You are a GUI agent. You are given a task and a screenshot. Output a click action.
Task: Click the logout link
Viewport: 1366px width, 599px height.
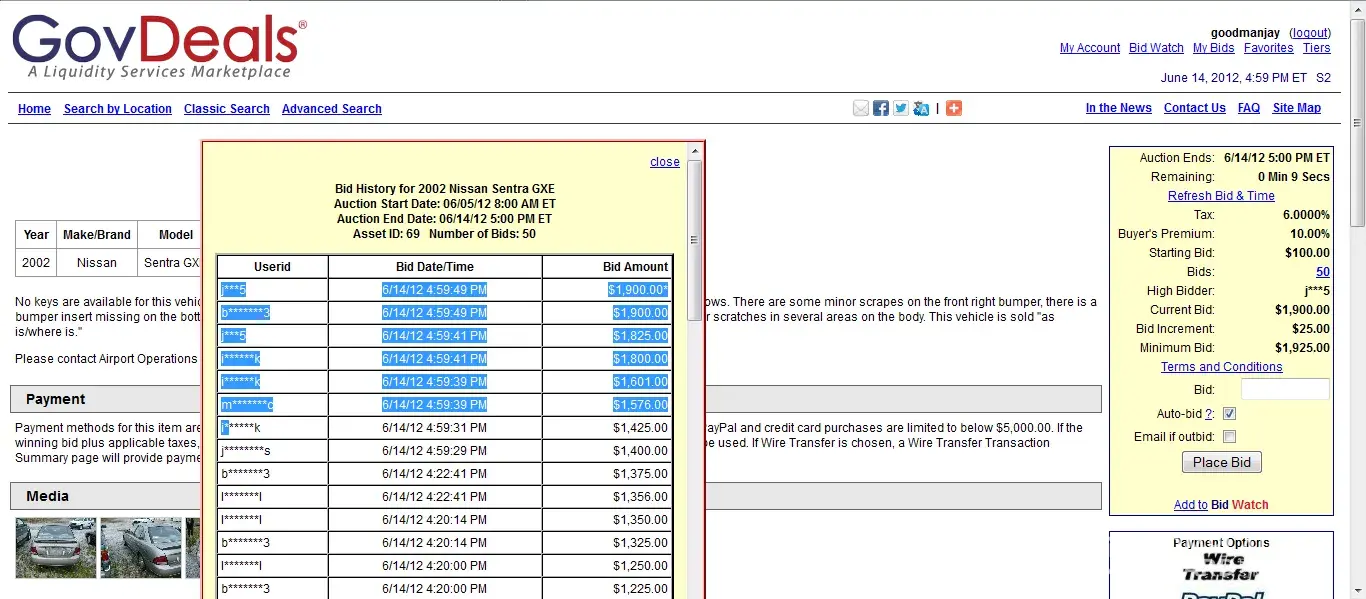click(x=1310, y=33)
